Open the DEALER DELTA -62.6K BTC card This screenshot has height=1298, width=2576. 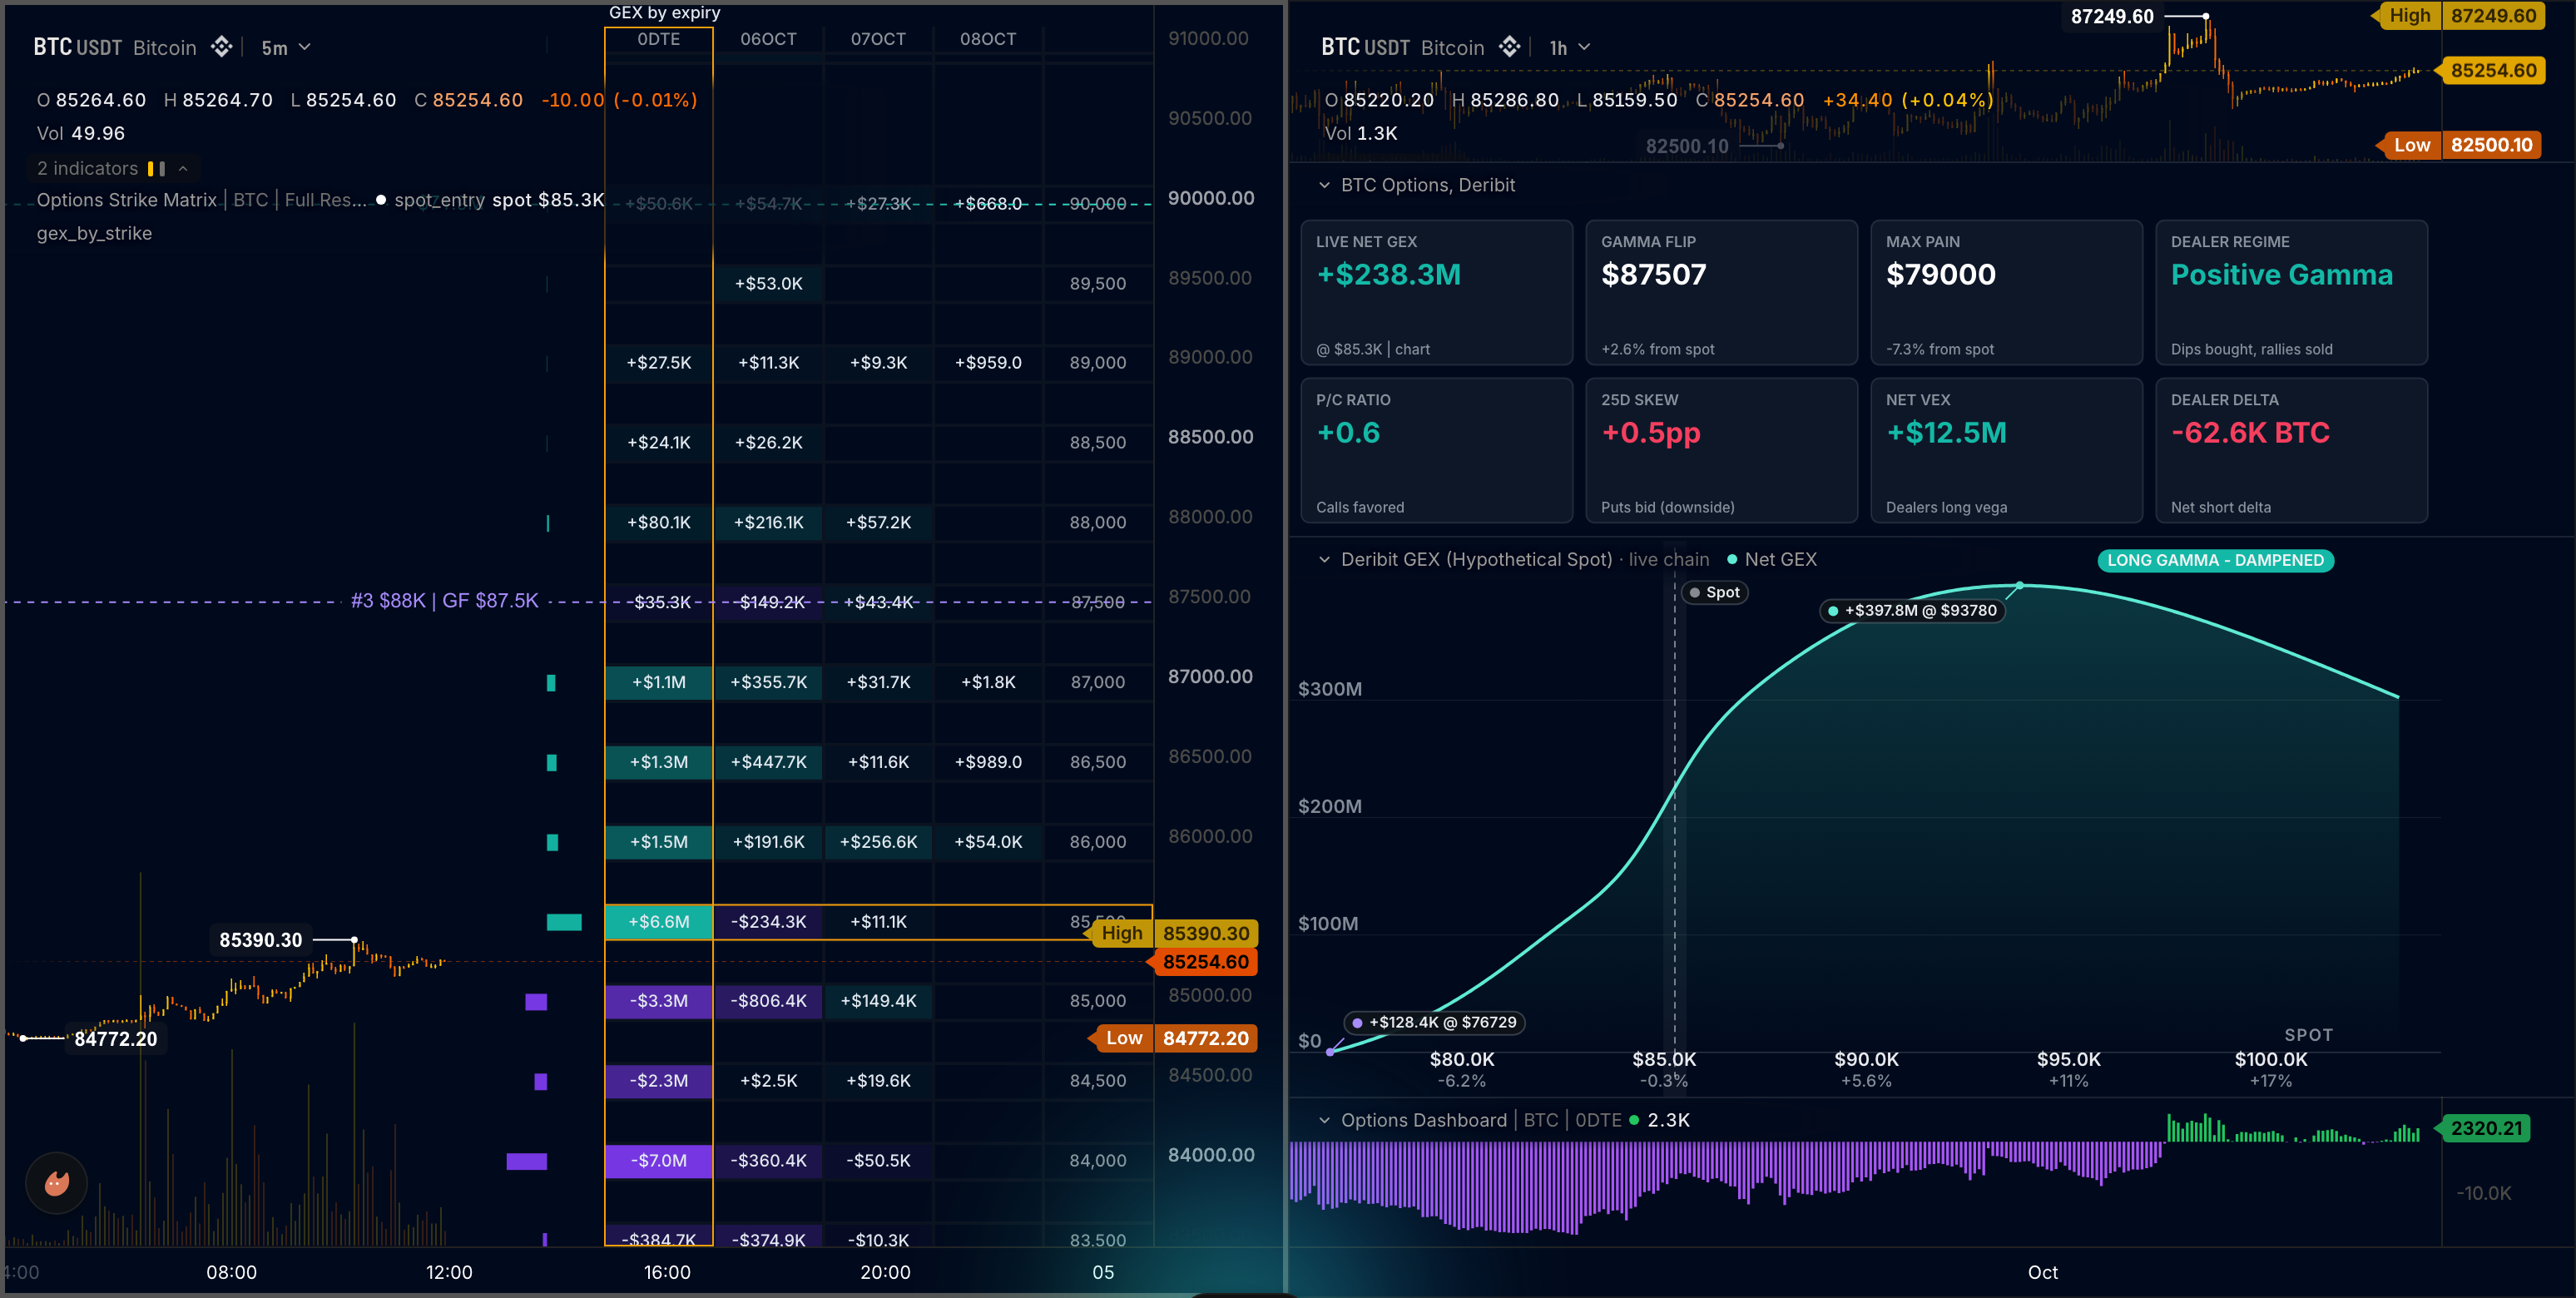coord(2291,450)
